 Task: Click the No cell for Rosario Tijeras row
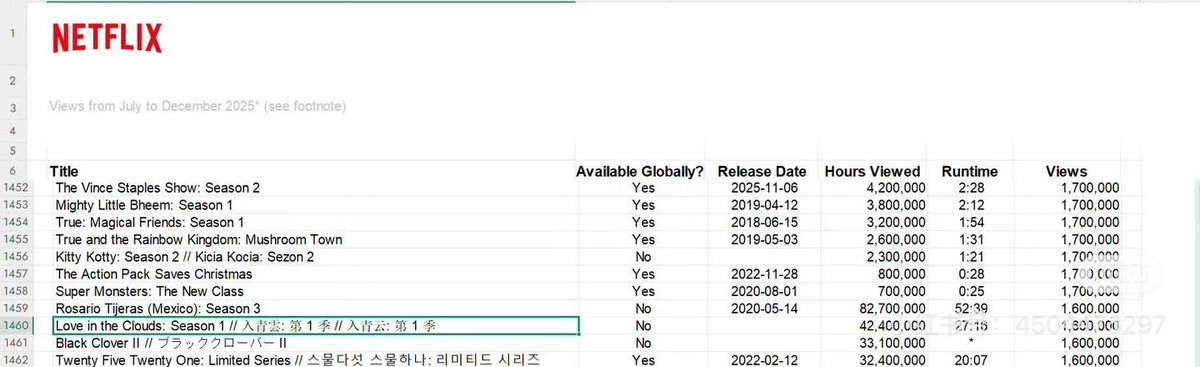pyautogui.click(x=642, y=308)
